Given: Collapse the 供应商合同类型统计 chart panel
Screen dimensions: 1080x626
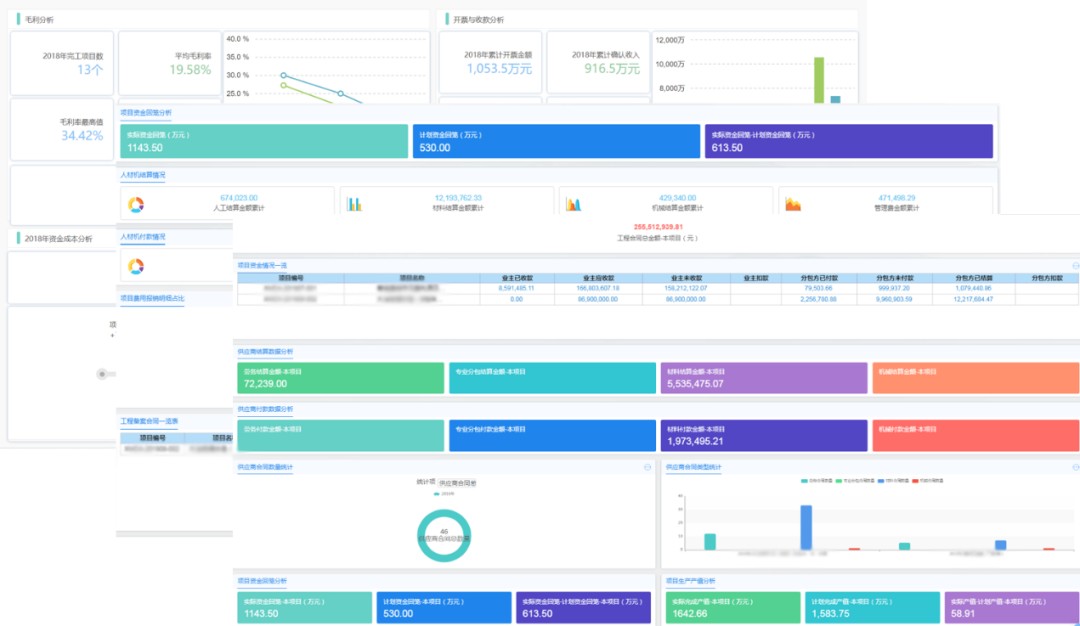Looking at the screenshot, I should pyautogui.click(x=1075, y=467).
